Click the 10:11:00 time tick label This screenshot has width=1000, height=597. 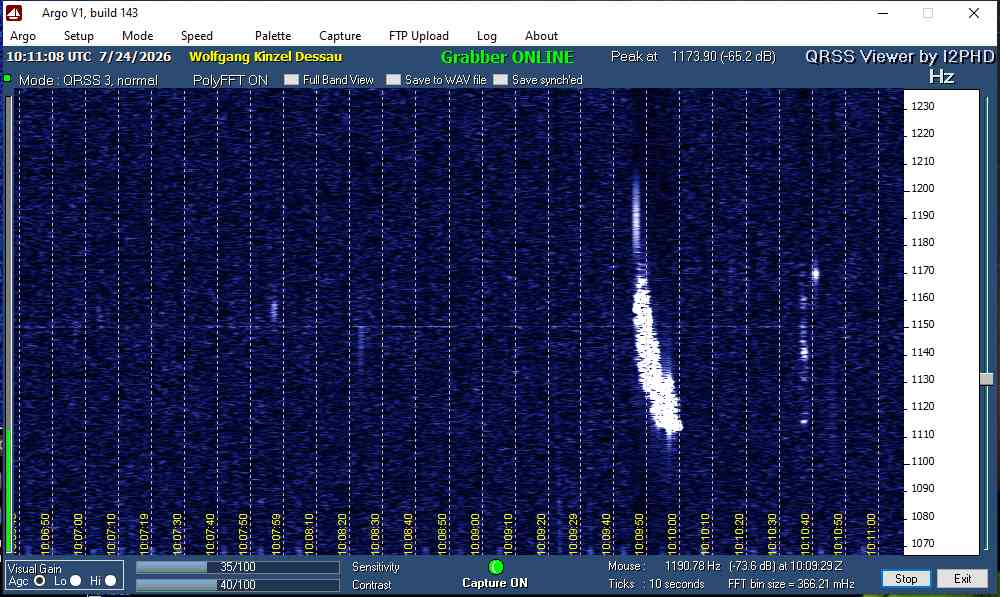pyautogui.click(x=871, y=533)
